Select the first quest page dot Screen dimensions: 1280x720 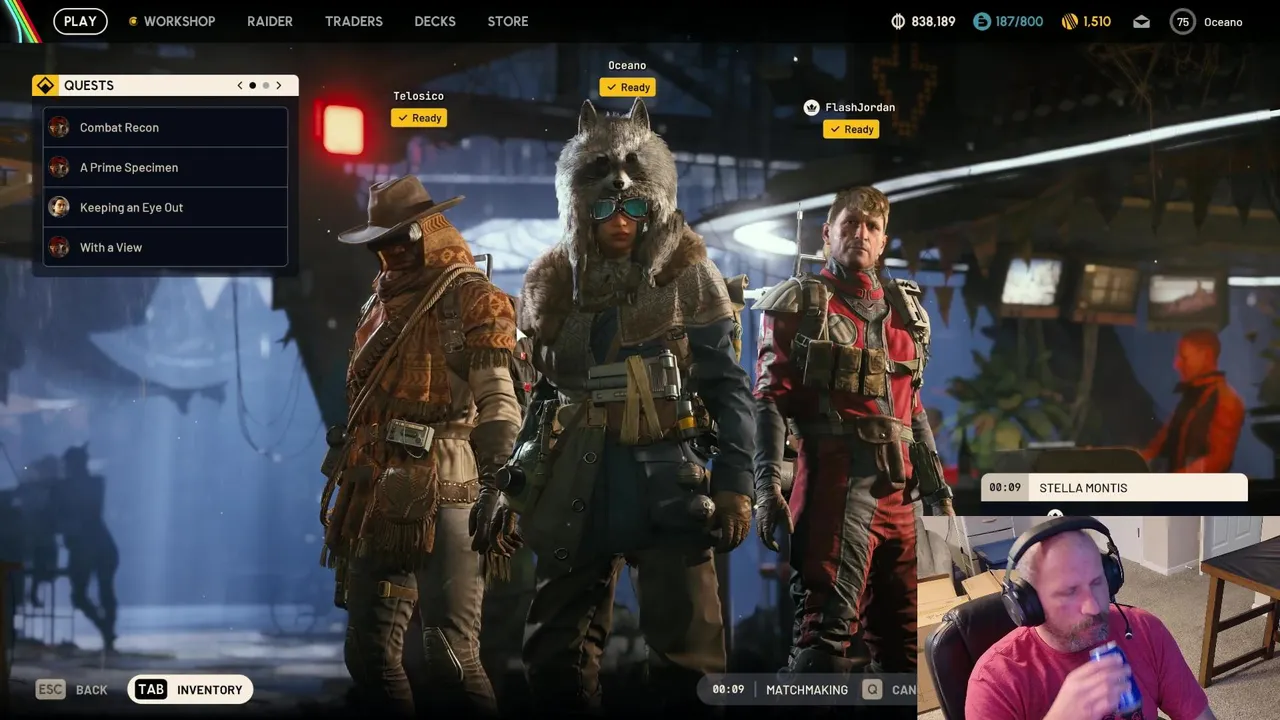point(252,86)
